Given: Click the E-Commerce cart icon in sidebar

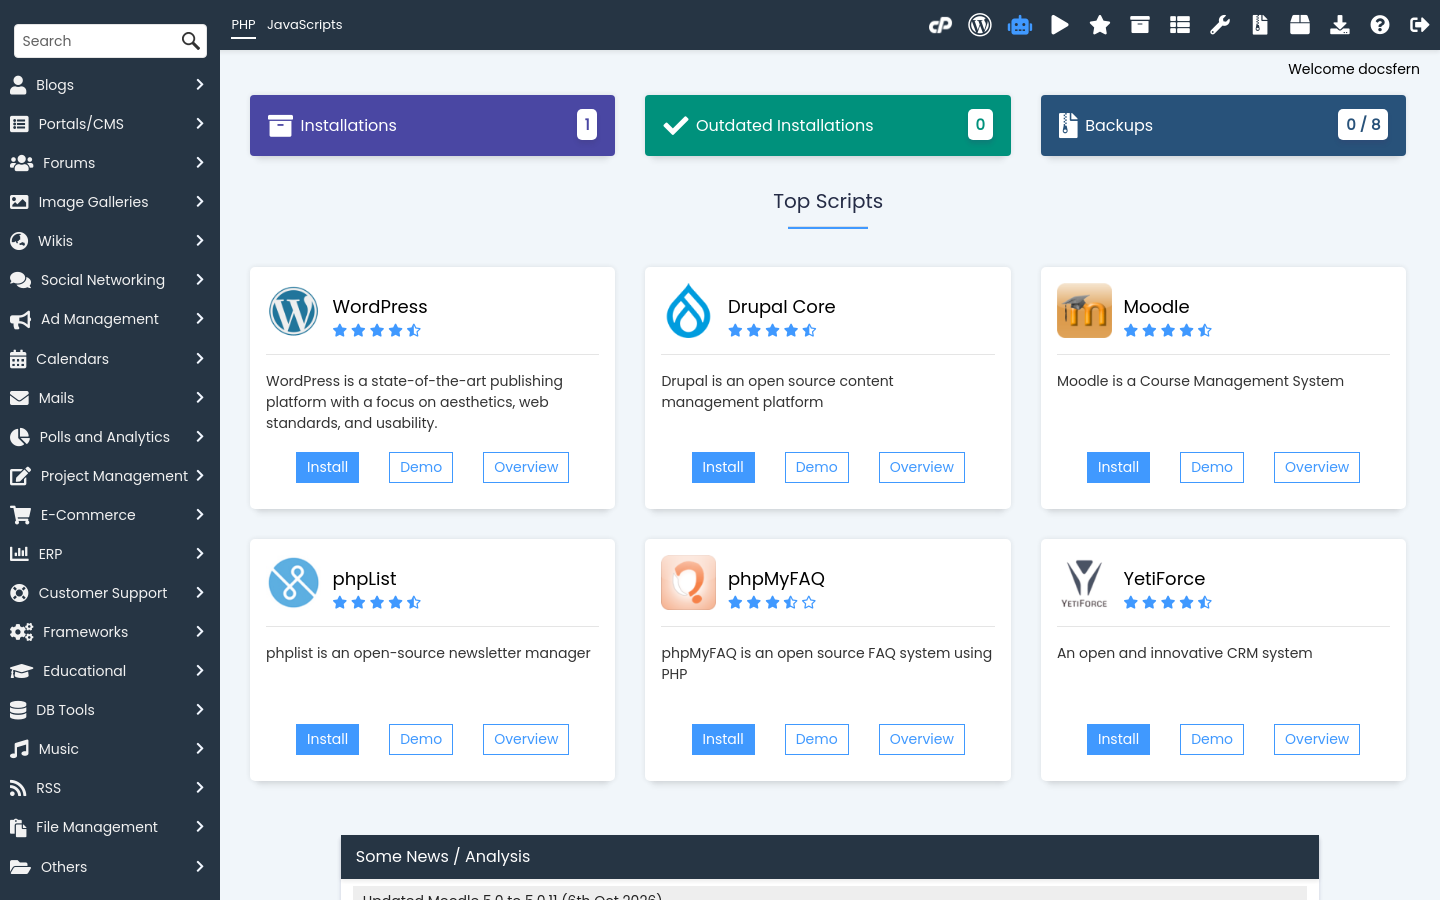Looking at the screenshot, I should click(x=20, y=515).
